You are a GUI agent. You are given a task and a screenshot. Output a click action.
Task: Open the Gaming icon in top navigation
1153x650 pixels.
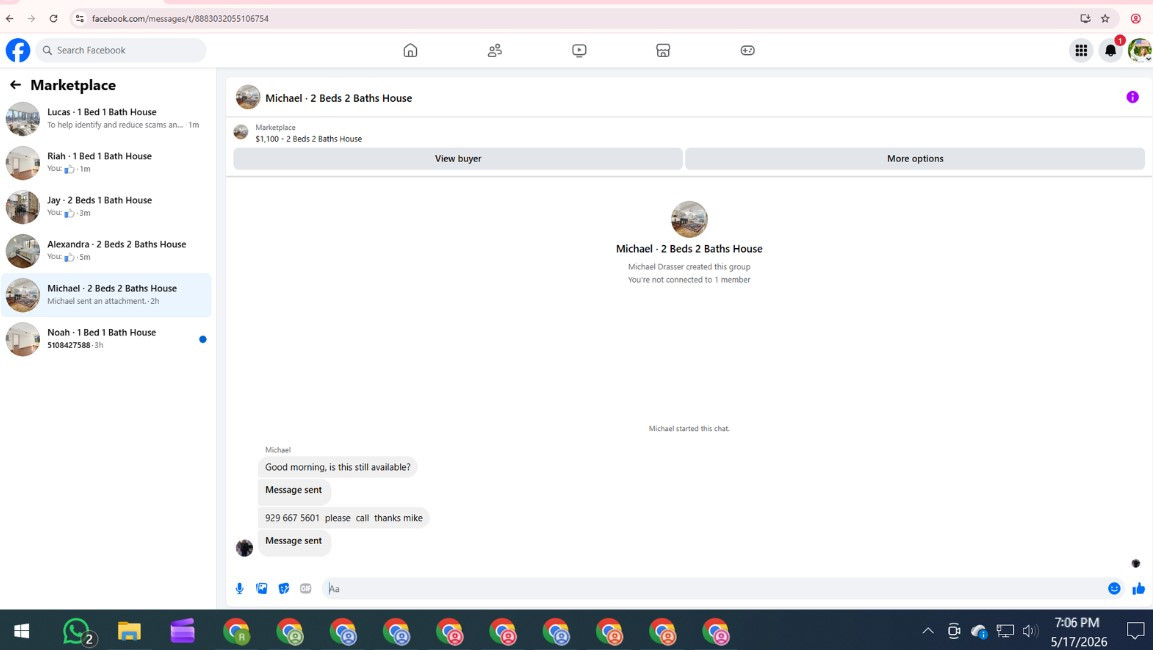point(747,50)
